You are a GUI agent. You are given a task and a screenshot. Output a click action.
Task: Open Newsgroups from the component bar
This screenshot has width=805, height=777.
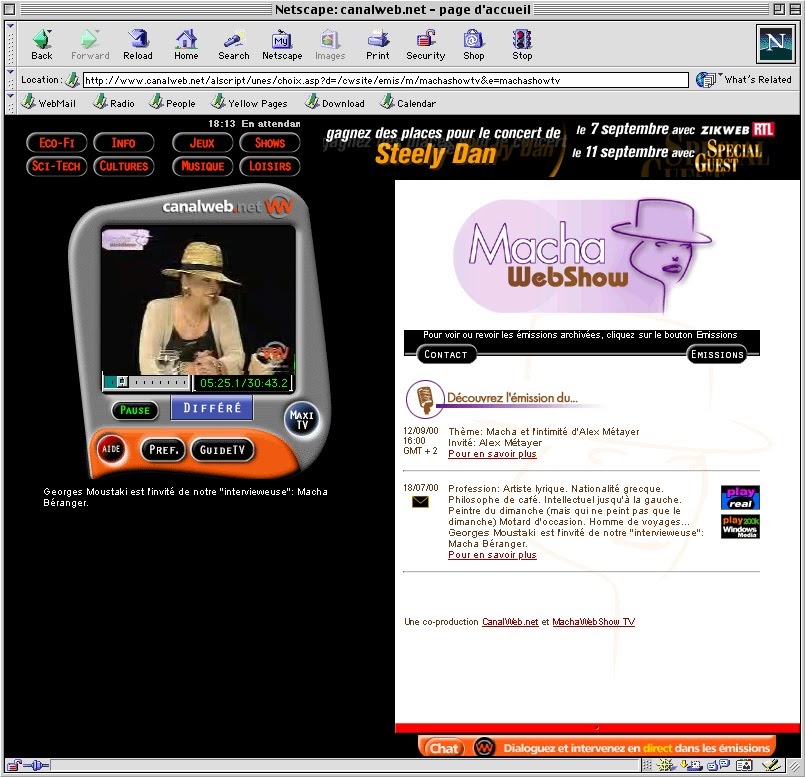pos(718,766)
